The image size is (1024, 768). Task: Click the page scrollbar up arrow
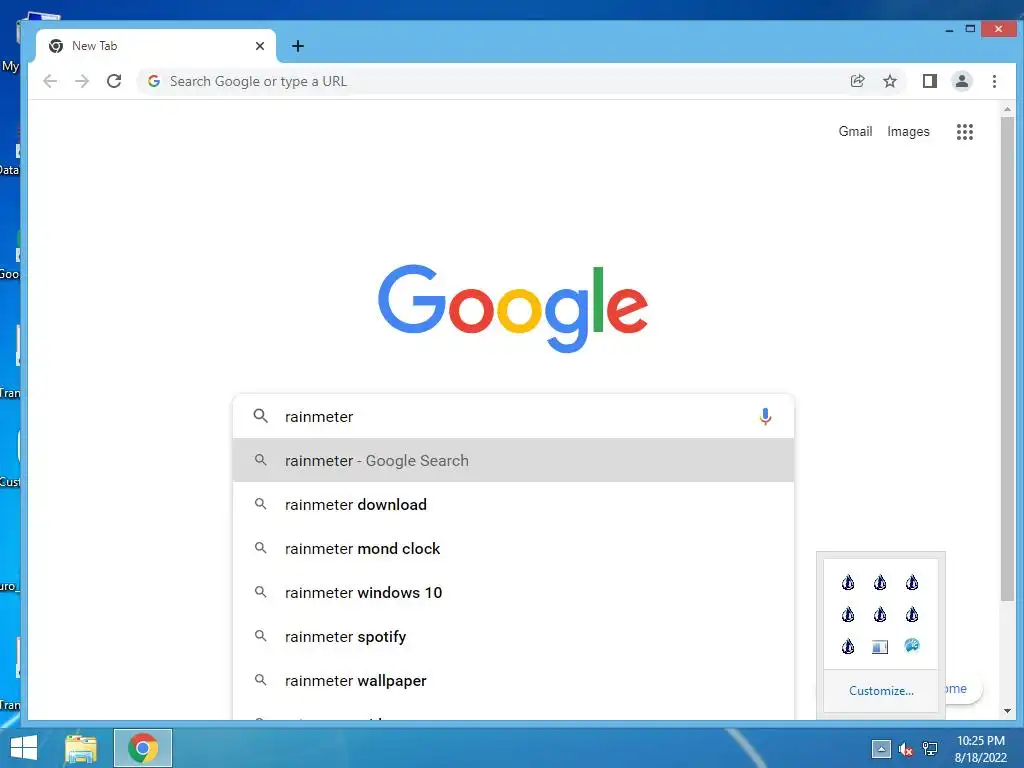1007,110
